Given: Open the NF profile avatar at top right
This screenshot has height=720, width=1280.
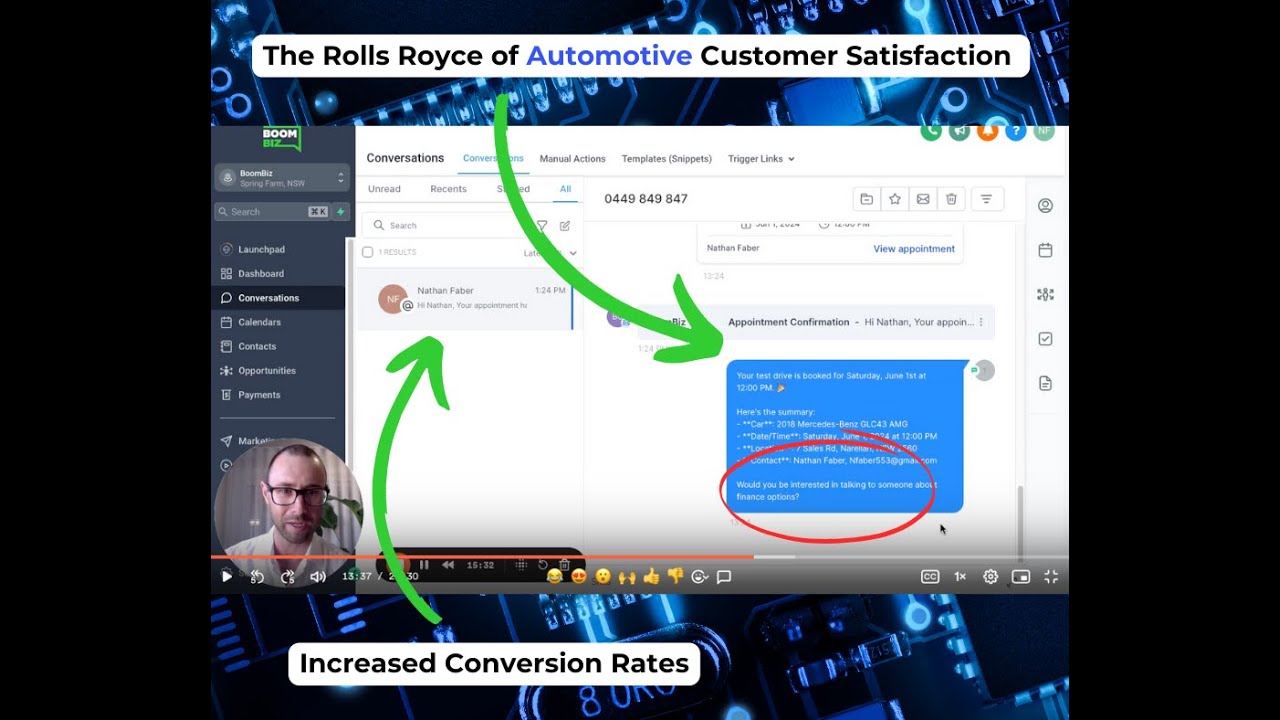Looking at the screenshot, I should [1043, 131].
